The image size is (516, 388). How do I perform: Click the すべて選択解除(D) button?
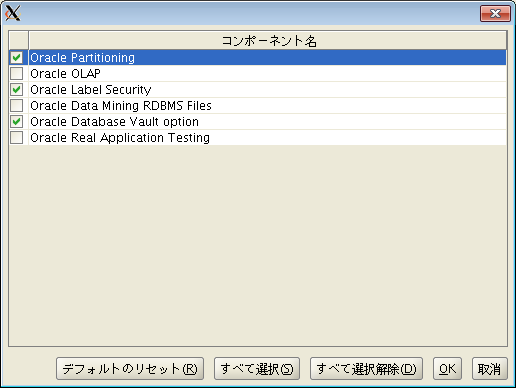point(366,369)
